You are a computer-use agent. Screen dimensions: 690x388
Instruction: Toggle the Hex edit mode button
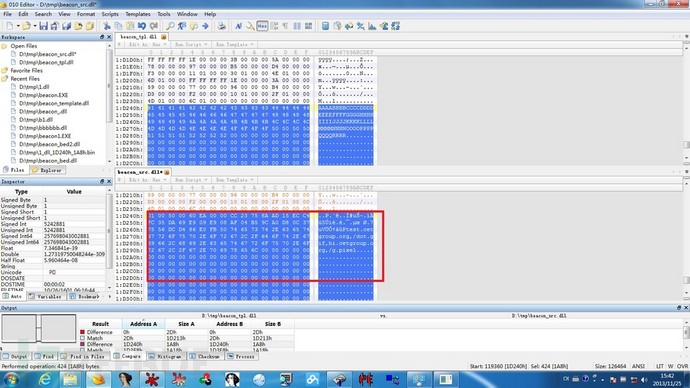coord(262,26)
